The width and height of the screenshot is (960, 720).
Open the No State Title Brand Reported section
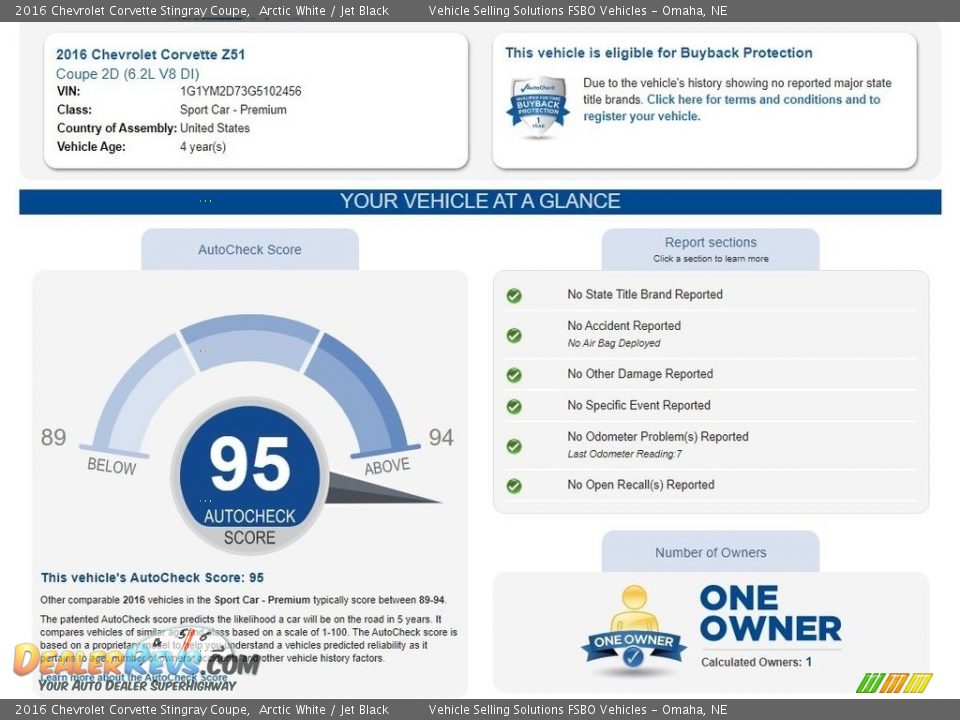coord(645,294)
